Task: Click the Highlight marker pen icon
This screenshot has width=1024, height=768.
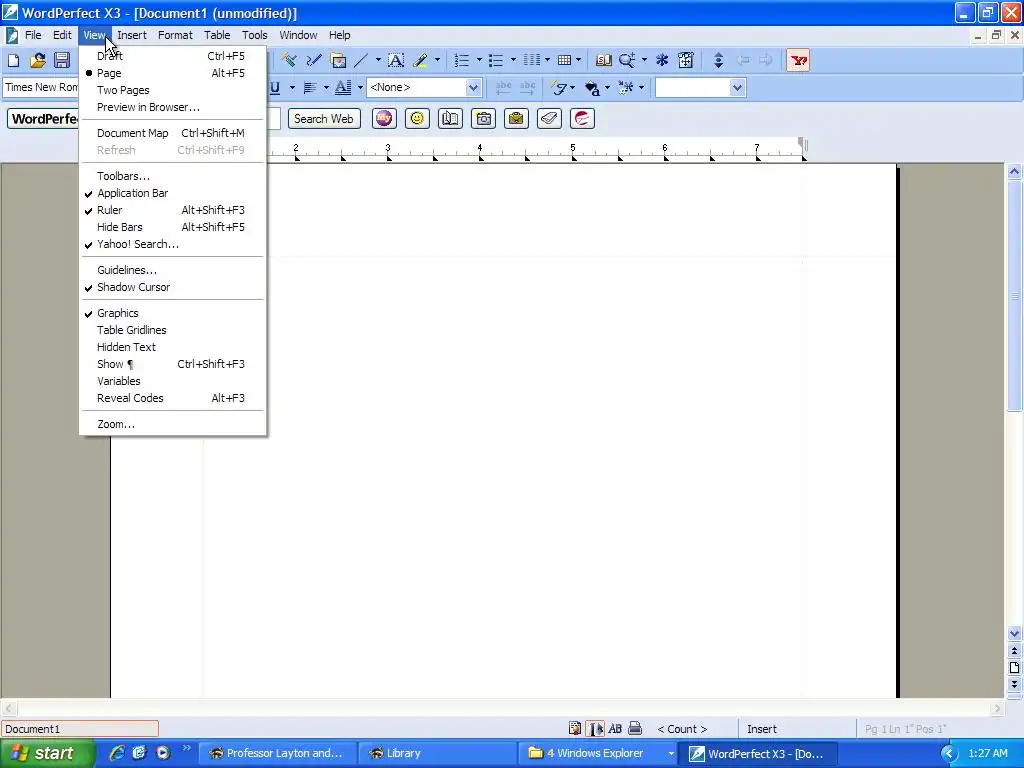Action: coord(421,61)
